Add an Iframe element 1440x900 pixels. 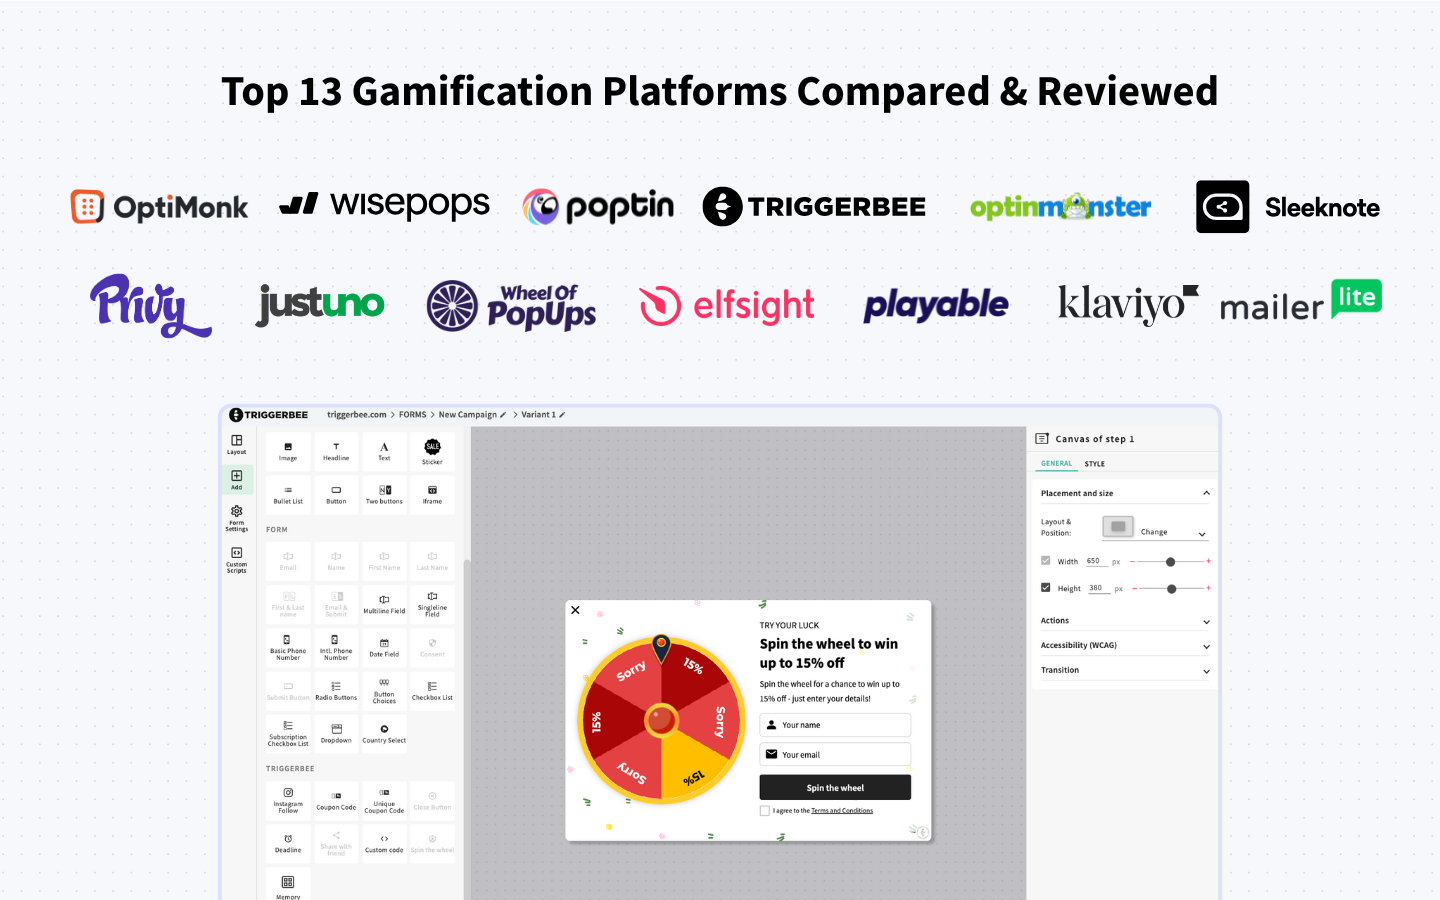tap(432, 495)
